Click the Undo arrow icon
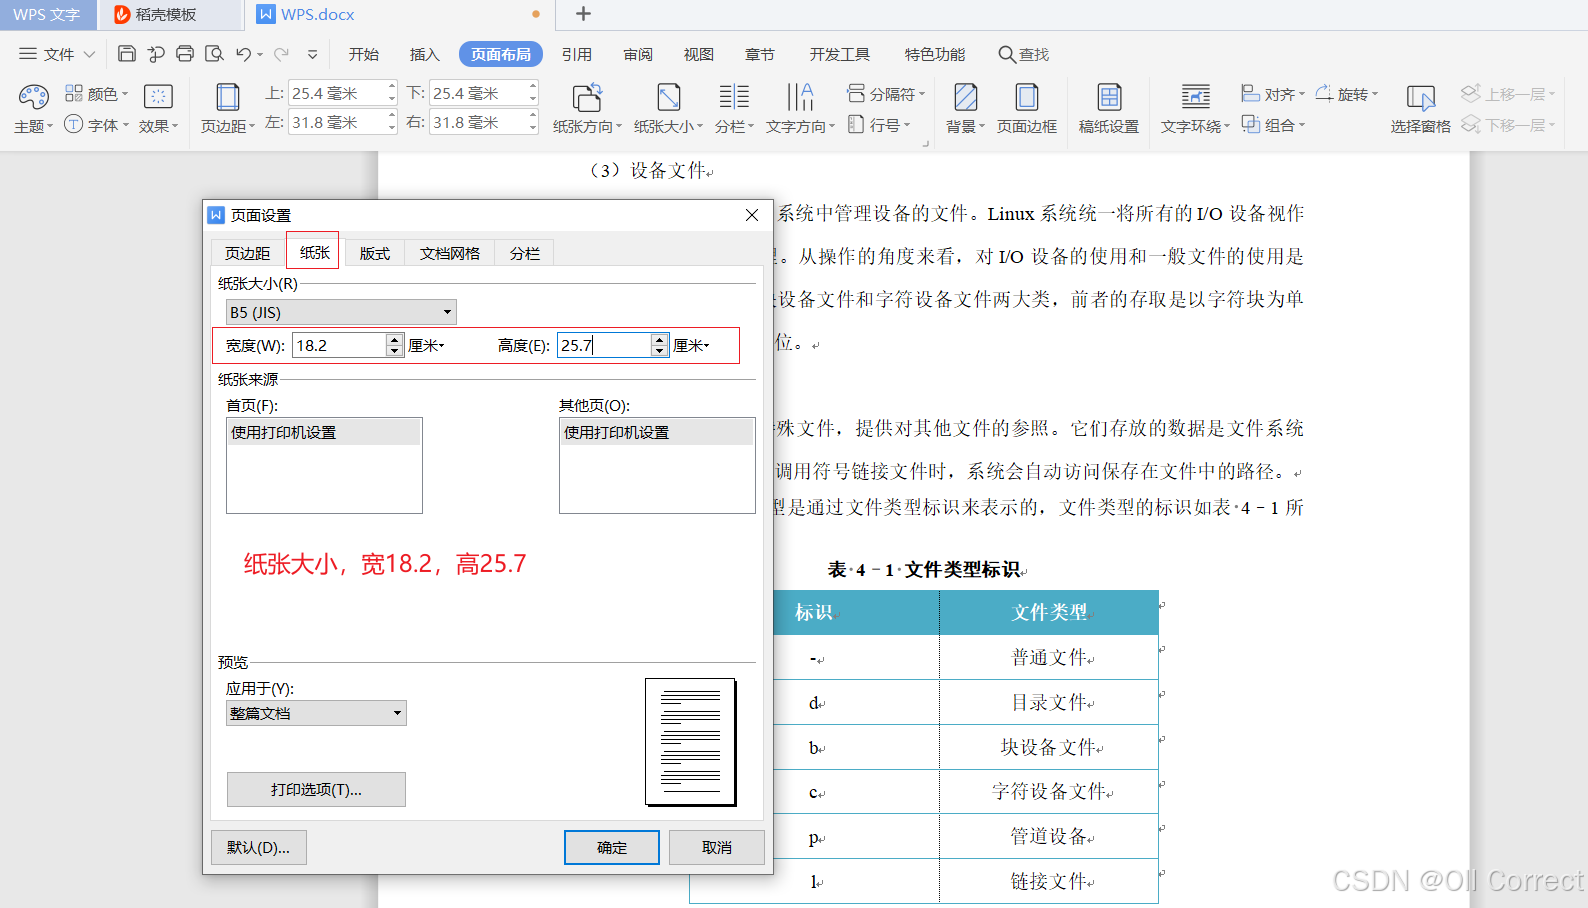The image size is (1588, 908). [243, 54]
